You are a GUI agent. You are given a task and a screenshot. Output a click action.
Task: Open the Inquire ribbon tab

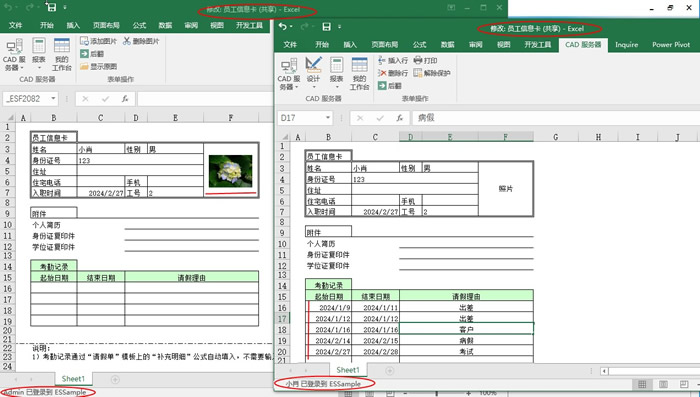626,45
